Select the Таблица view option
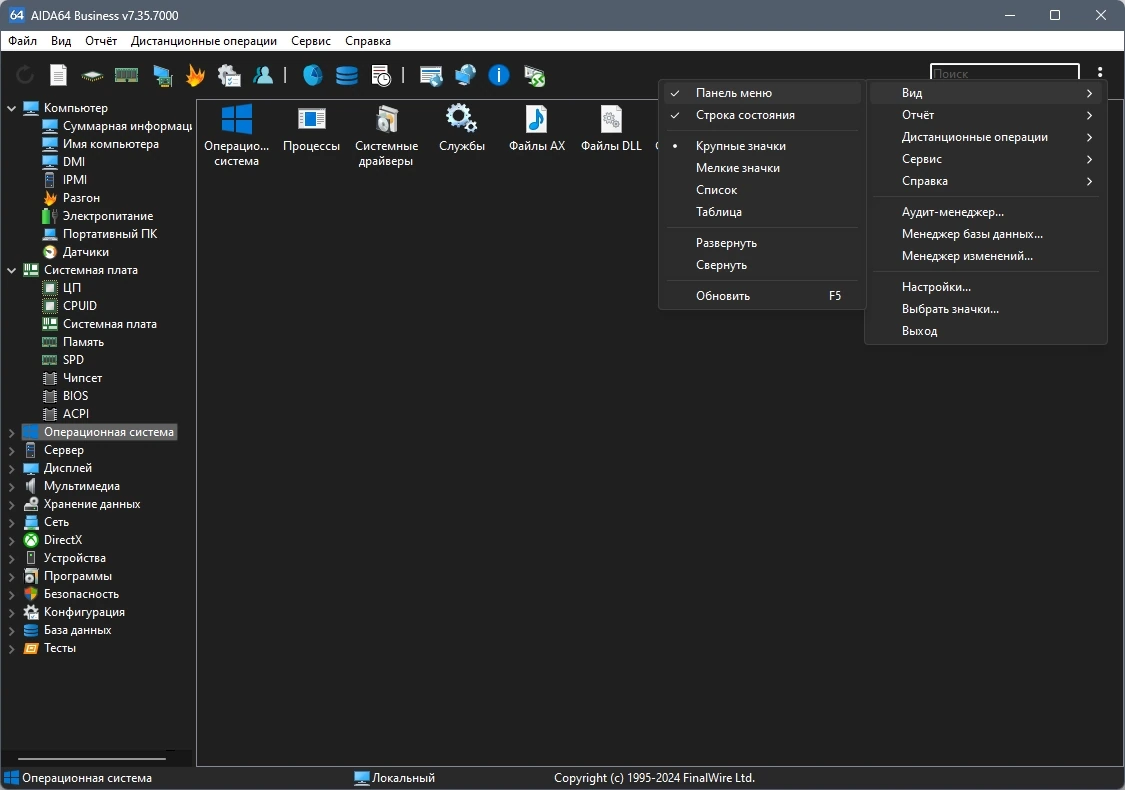This screenshot has height=790, width=1125. (x=761, y=212)
